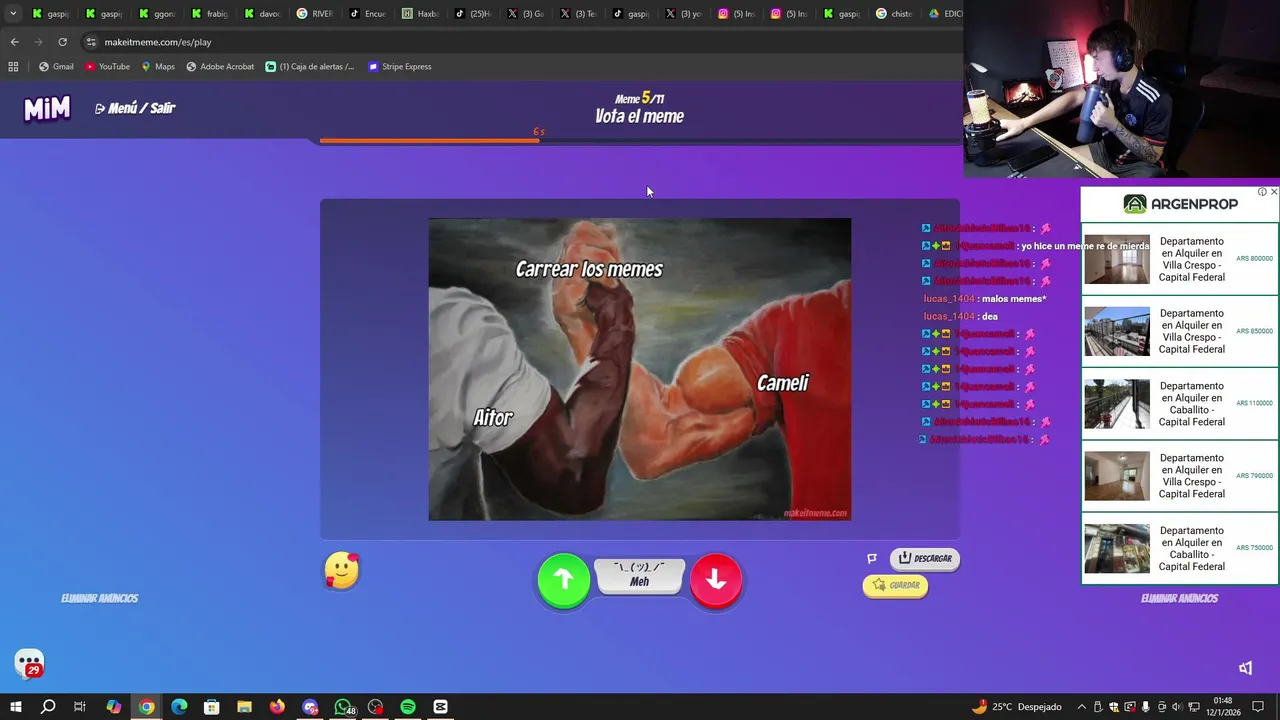Toggle the sound speaker icon
Screen dimensions: 1280x720
(1245, 668)
